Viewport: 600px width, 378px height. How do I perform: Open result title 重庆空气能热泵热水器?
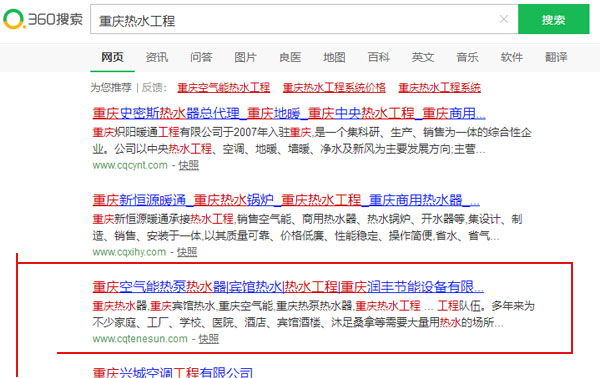tap(288, 287)
